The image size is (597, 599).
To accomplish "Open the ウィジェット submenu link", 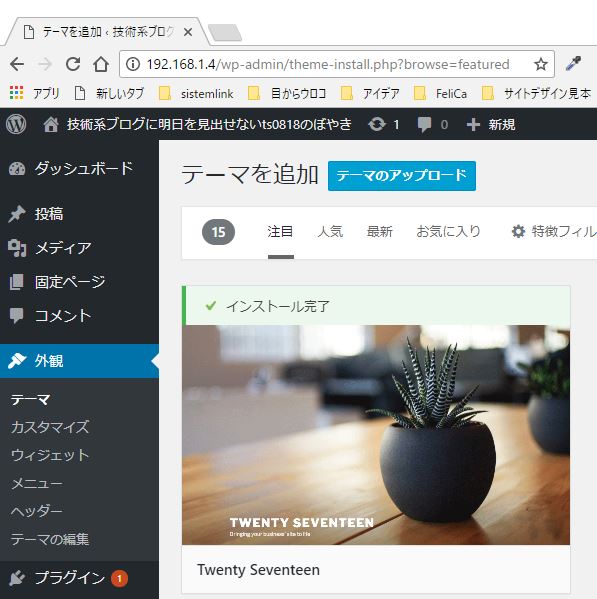I will (50, 455).
